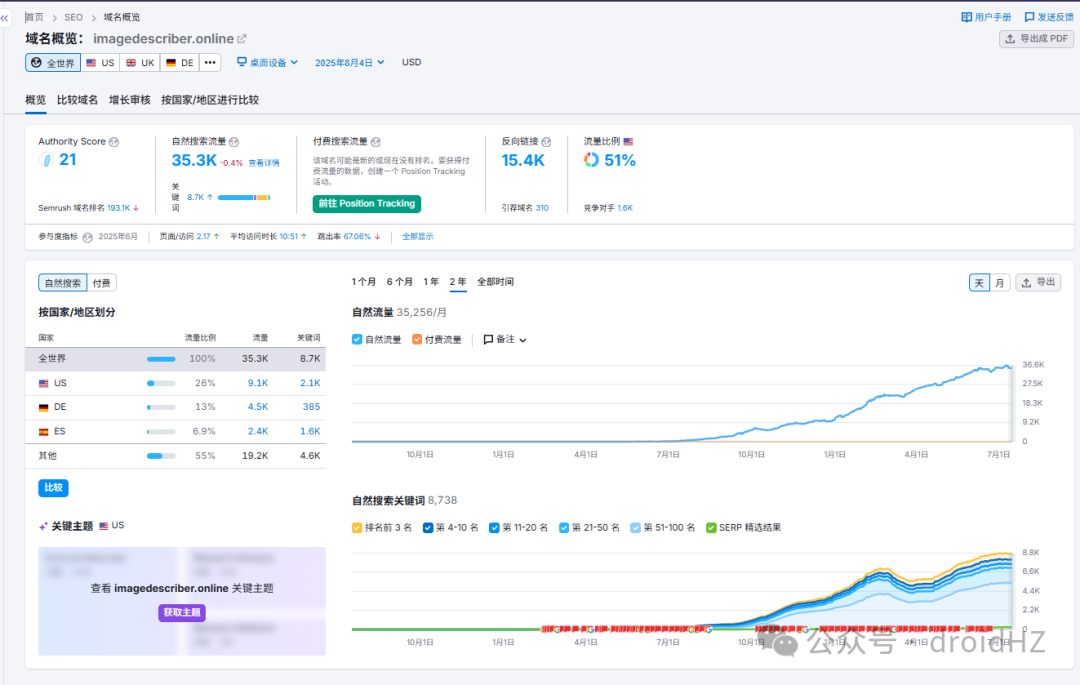Open external link icon beside imagedescriber.online
The image size is (1080, 685).
(x=242, y=39)
